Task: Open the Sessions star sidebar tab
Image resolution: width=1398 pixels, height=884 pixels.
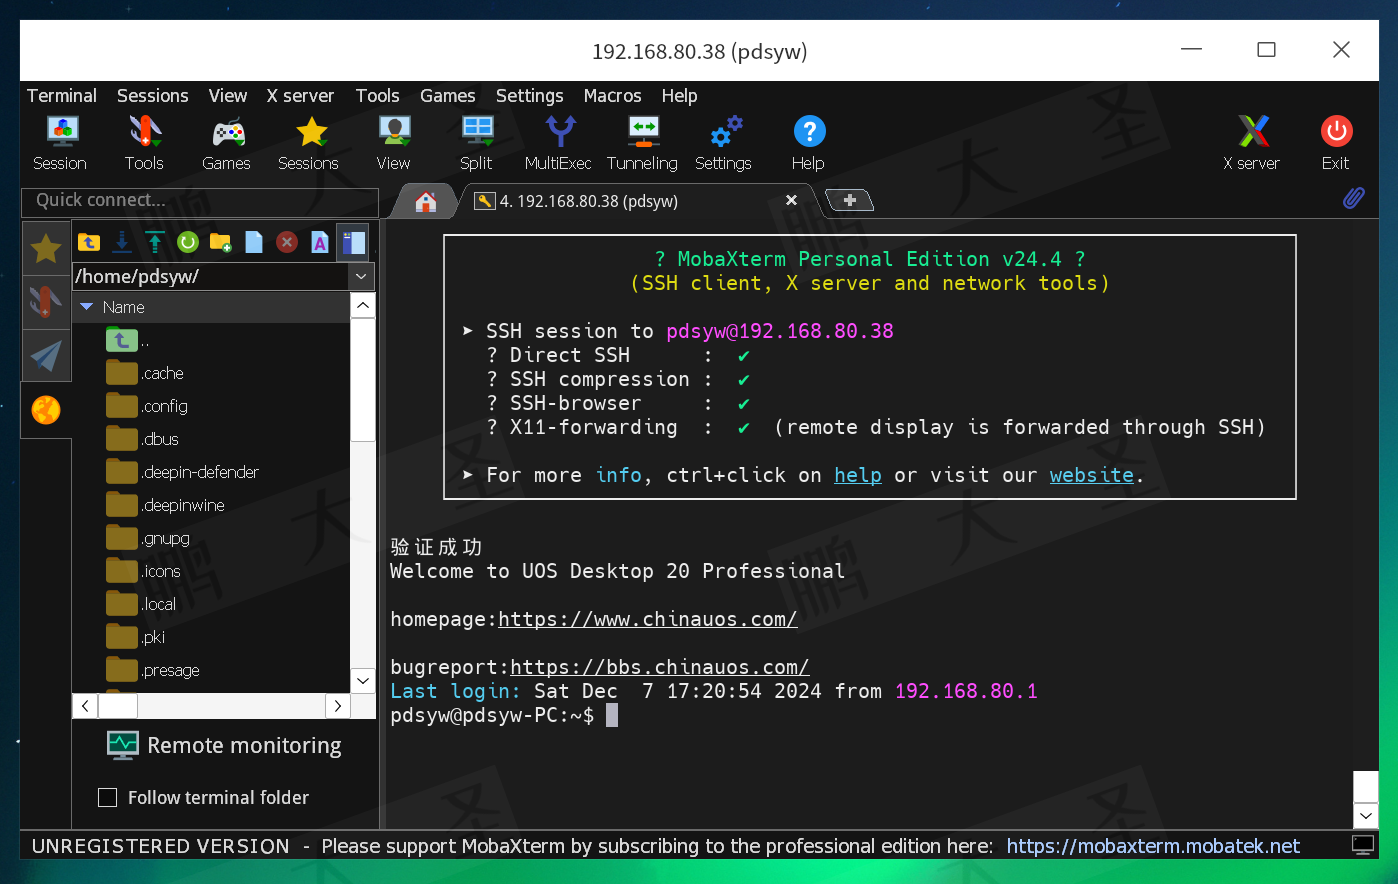Action: pyautogui.click(x=45, y=247)
